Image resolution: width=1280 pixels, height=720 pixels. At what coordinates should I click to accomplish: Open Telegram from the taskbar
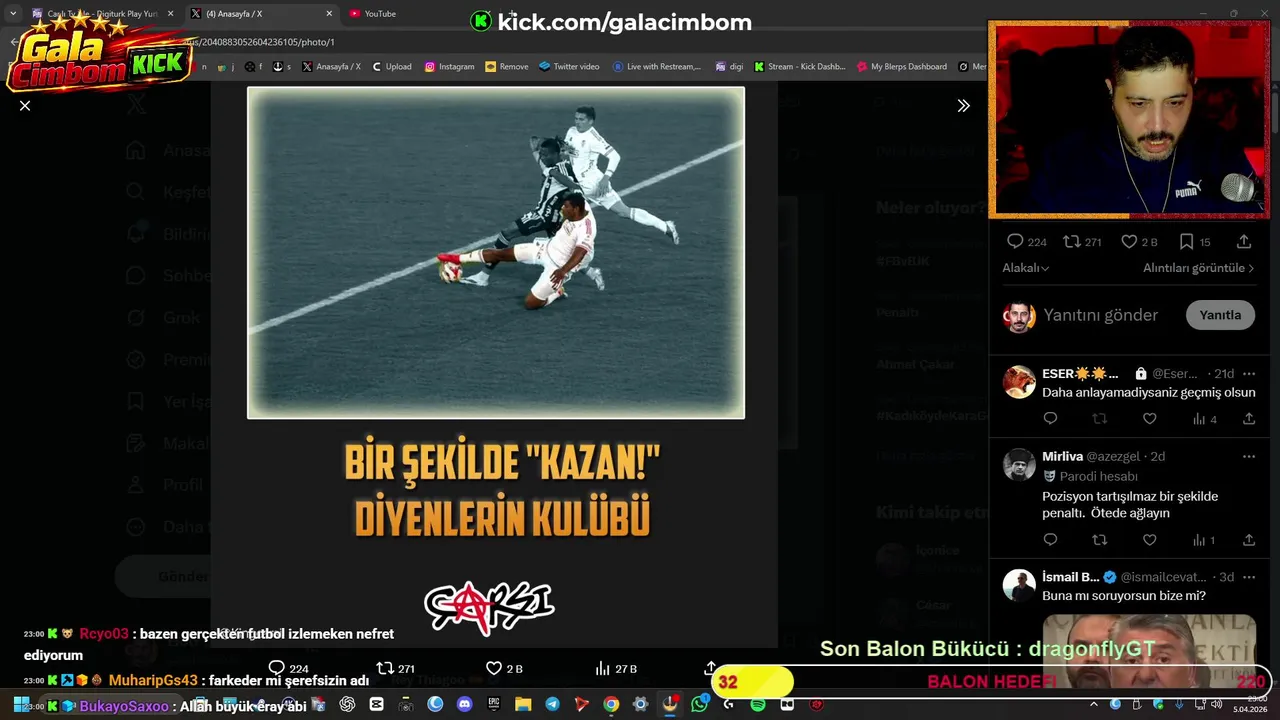(x=552, y=704)
